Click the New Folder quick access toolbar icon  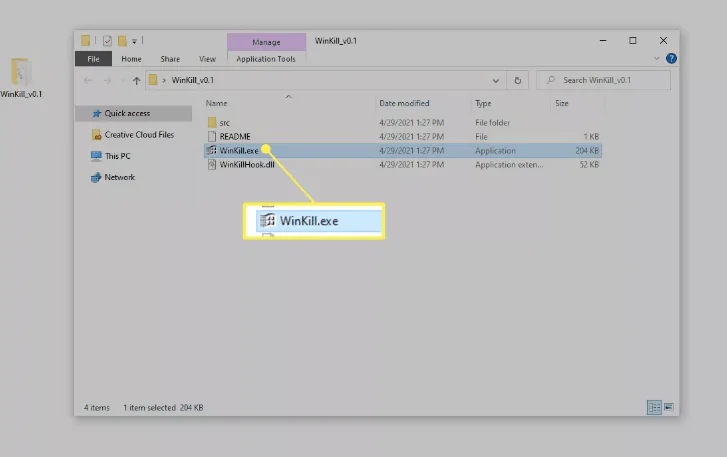pos(122,41)
